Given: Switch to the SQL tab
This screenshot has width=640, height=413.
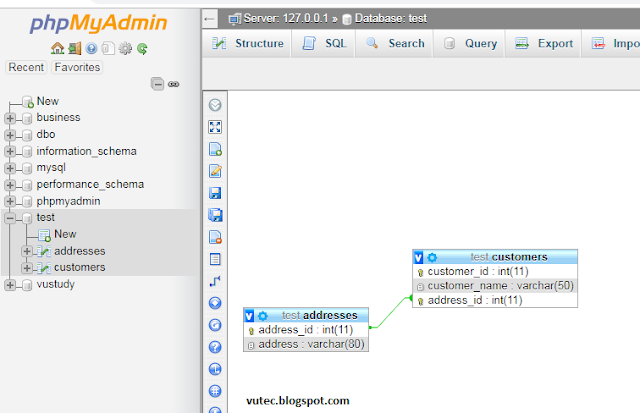Looking at the screenshot, I should (324, 43).
